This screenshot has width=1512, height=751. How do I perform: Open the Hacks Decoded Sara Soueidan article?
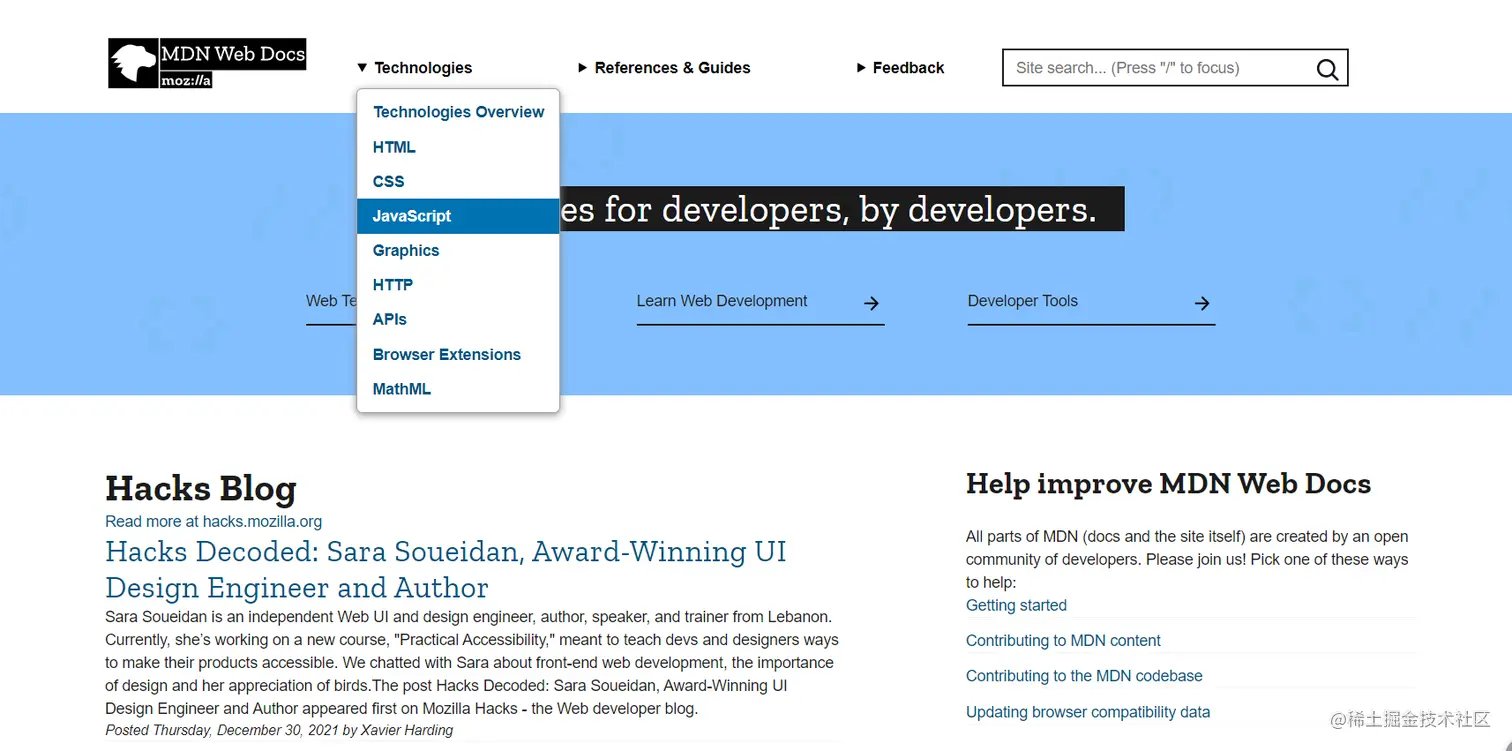tap(446, 569)
